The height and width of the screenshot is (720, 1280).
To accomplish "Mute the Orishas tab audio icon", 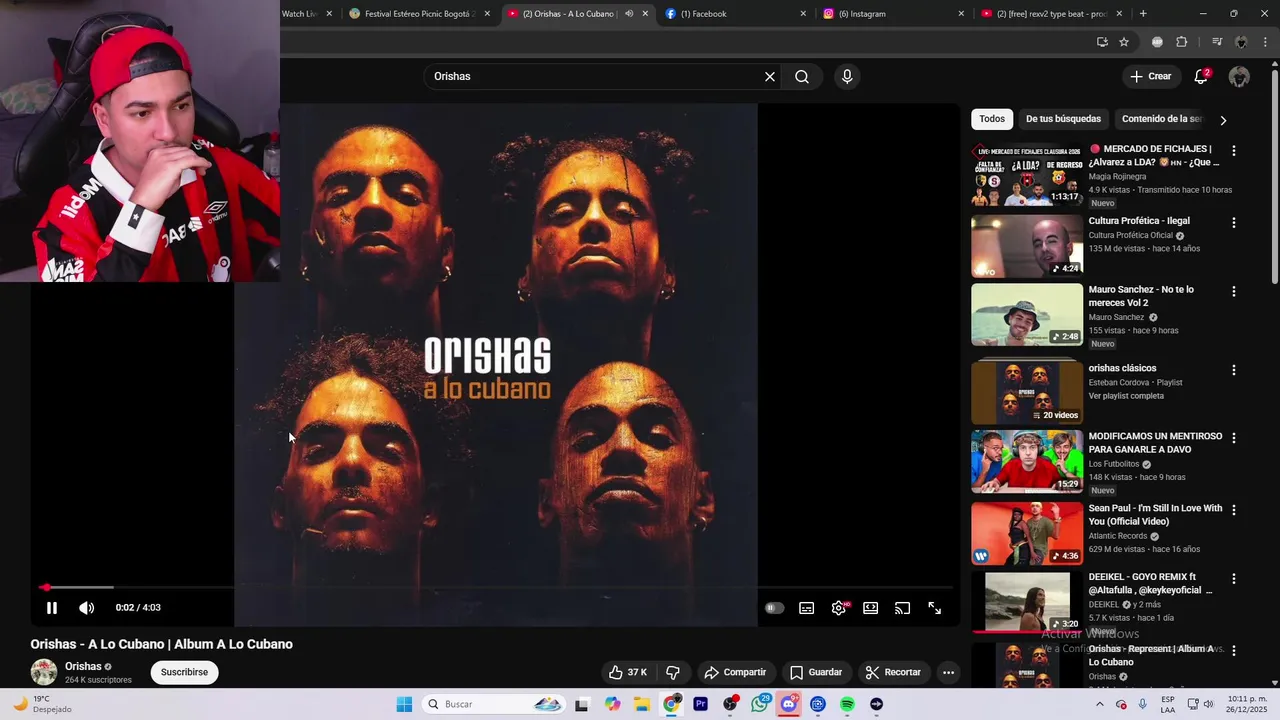I will pos(629,14).
